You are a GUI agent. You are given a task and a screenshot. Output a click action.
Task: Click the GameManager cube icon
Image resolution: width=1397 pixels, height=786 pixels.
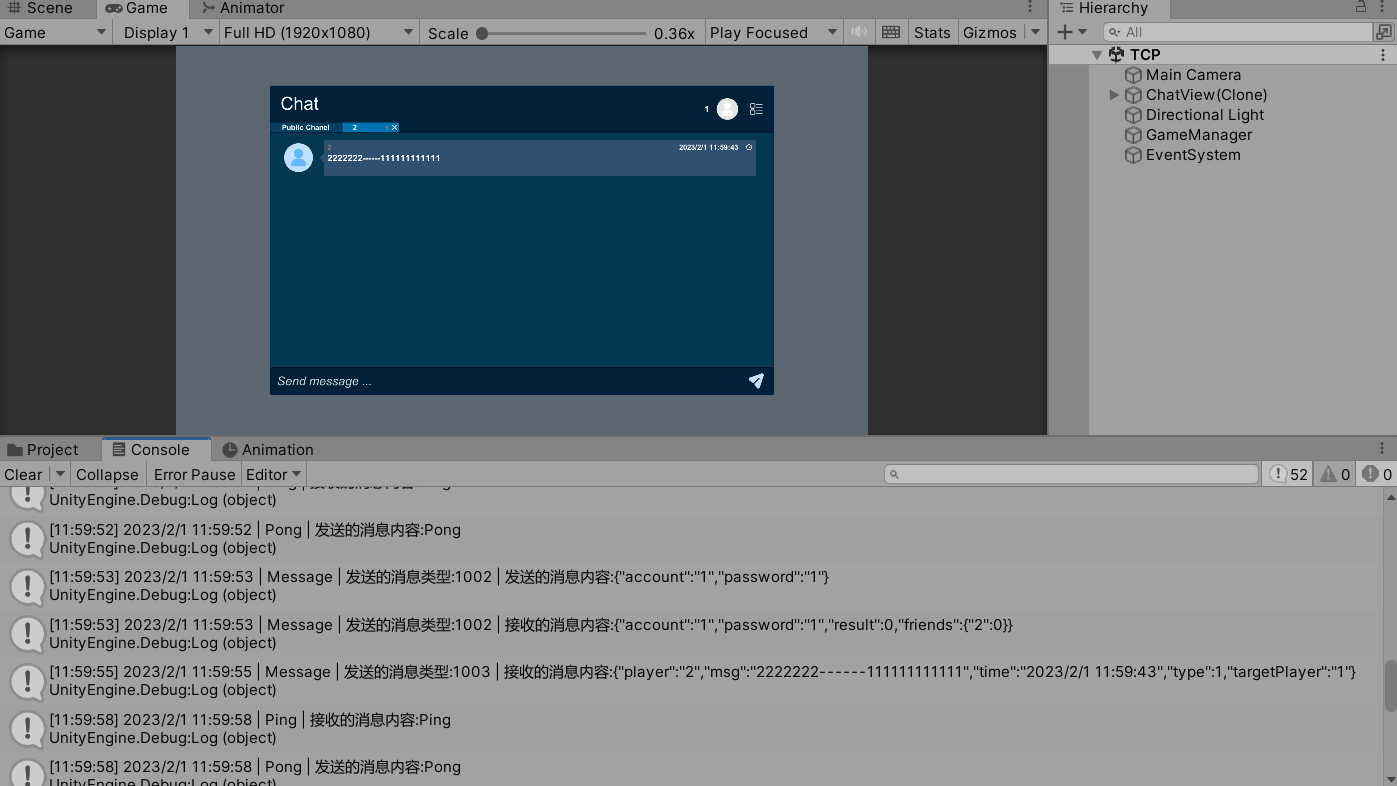1133,135
